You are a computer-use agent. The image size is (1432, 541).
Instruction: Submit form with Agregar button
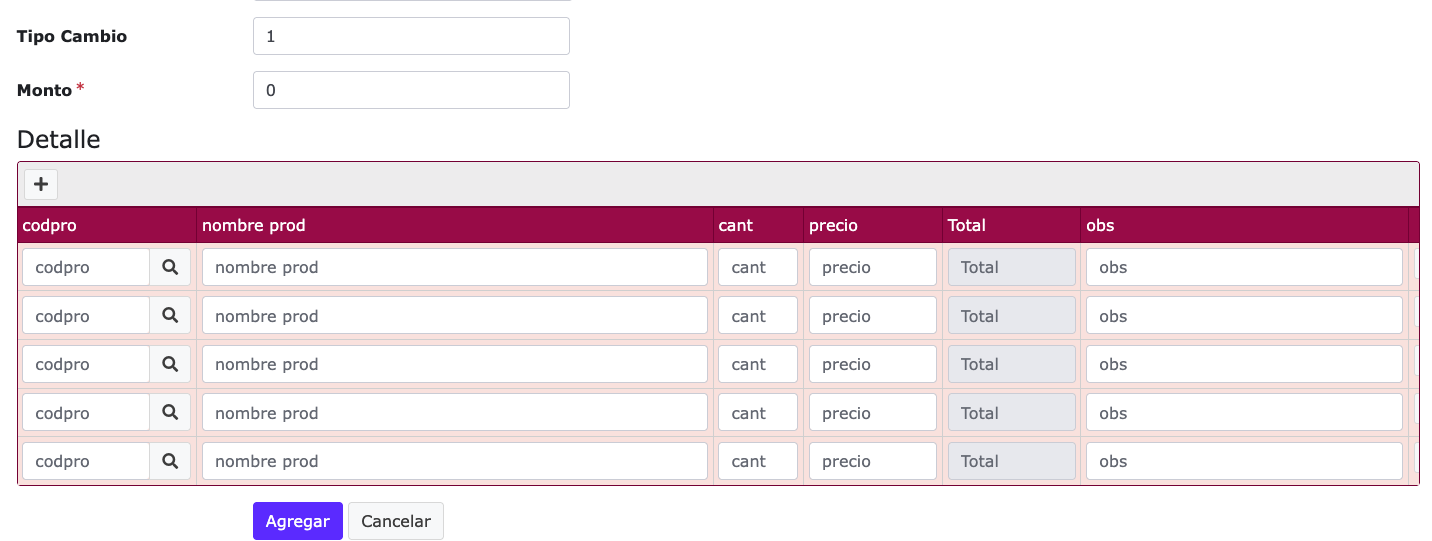298,521
